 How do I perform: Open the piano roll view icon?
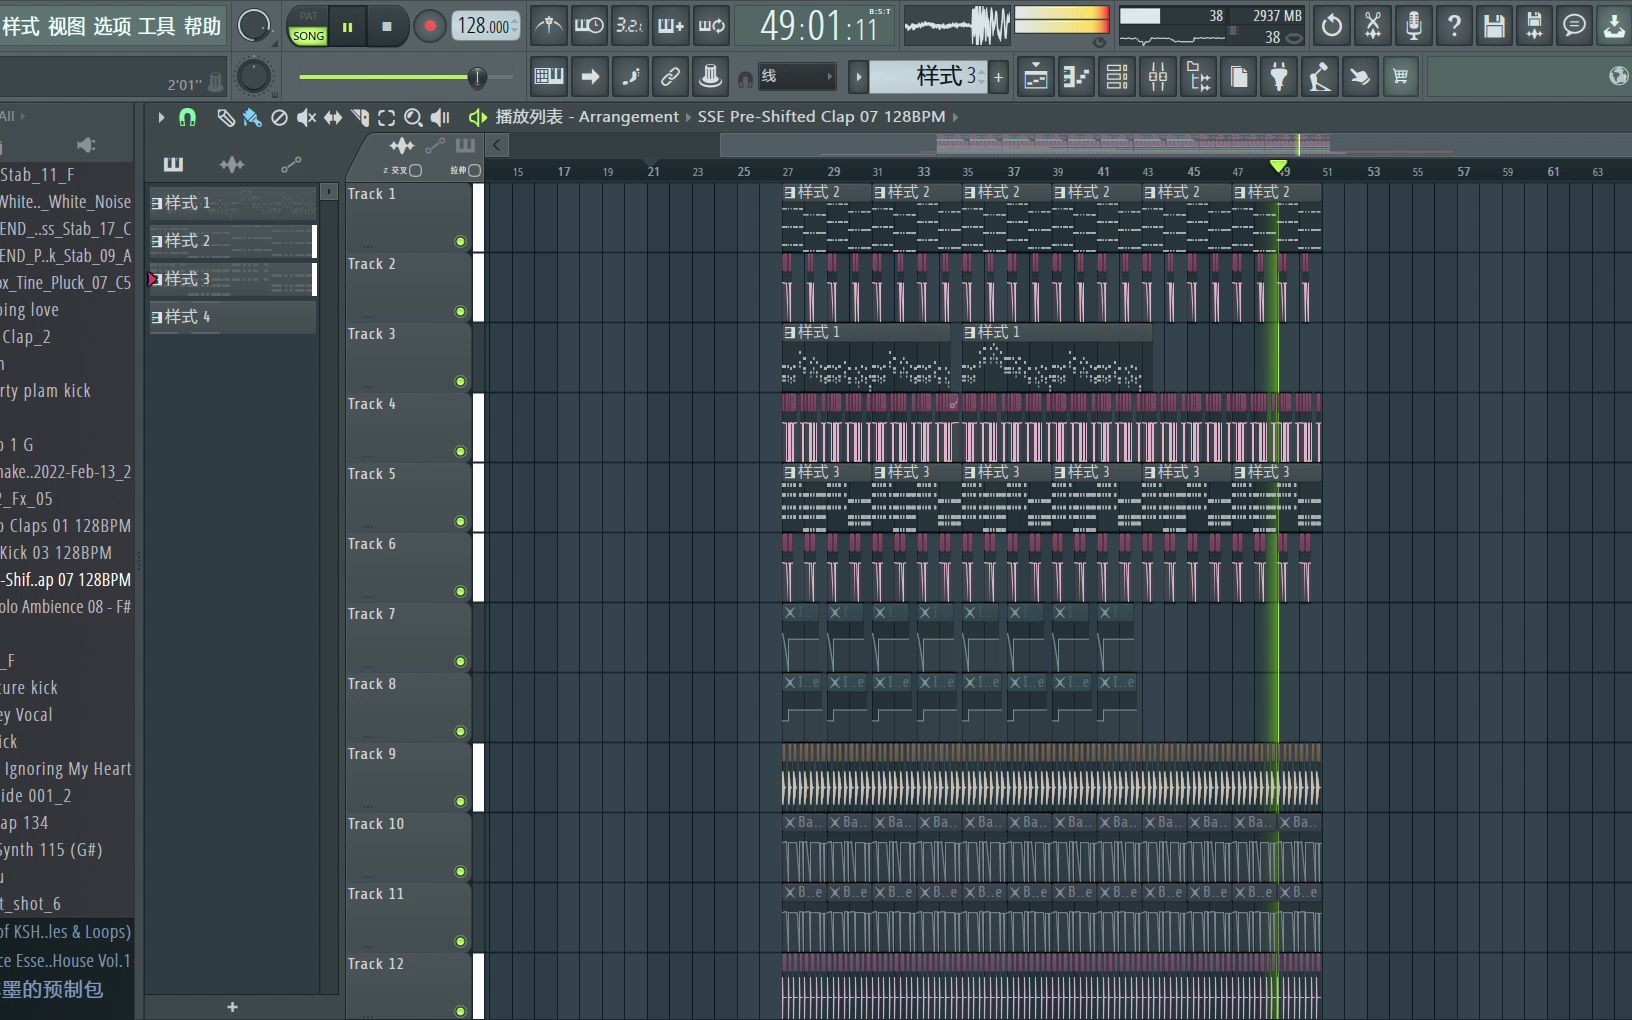pyautogui.click(x=1076, y=77)
